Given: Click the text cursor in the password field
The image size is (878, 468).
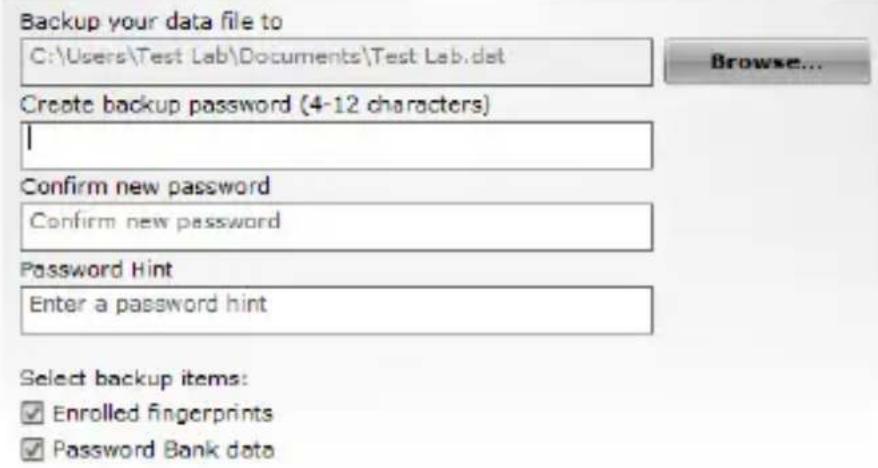Looking at the screenshot, I should [32, 139].
